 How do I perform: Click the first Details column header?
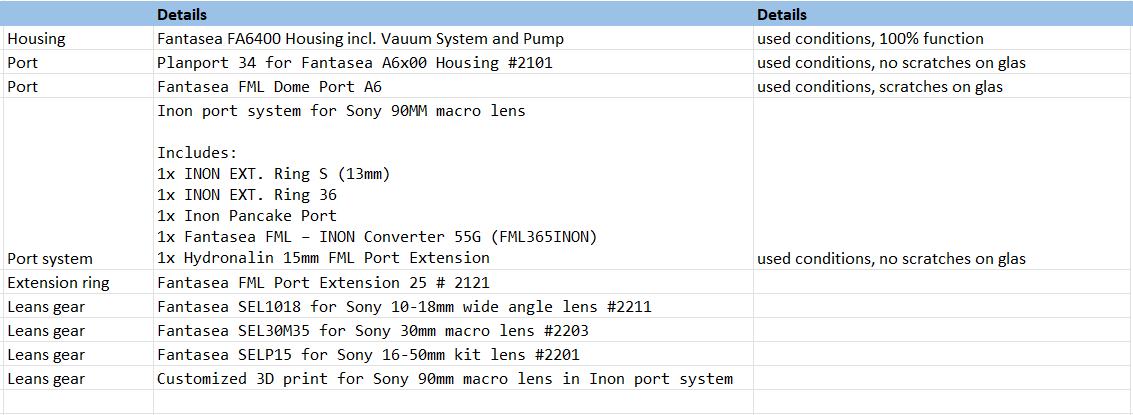(453, 14)
